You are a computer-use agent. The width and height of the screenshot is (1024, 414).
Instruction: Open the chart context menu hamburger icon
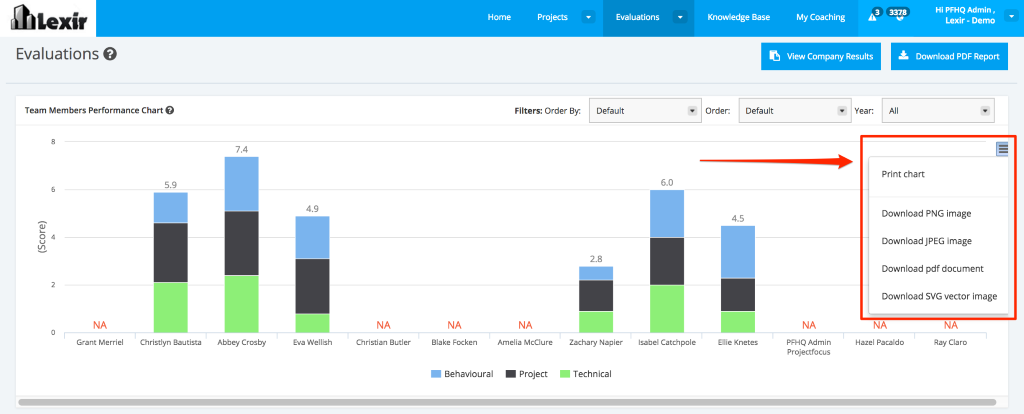click(x=1003, y=150)
